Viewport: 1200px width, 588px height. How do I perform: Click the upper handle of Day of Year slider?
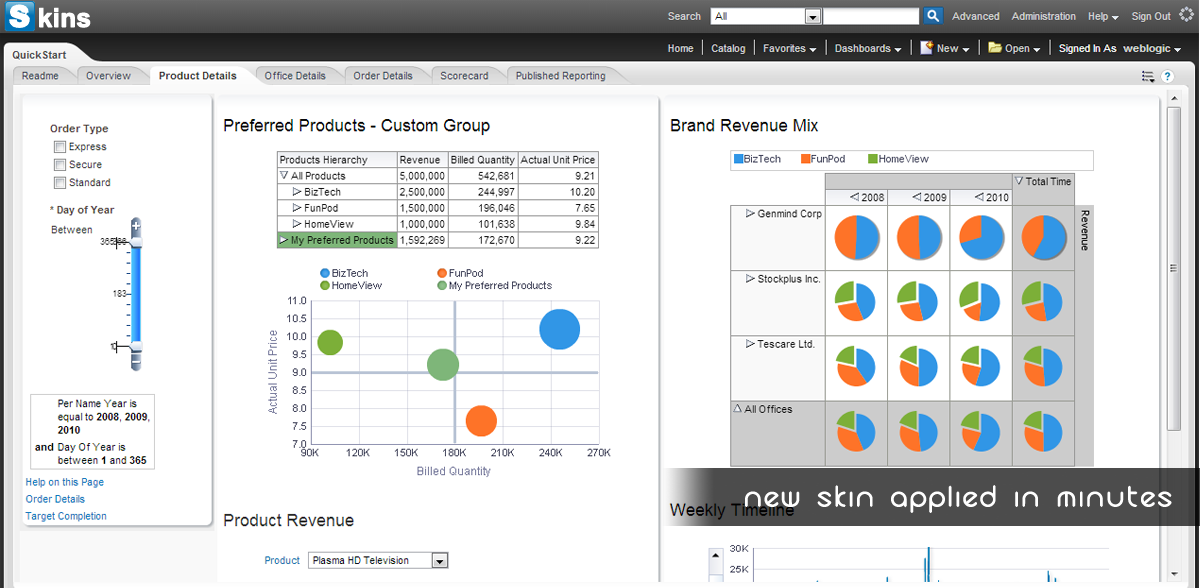coord(136,242)
